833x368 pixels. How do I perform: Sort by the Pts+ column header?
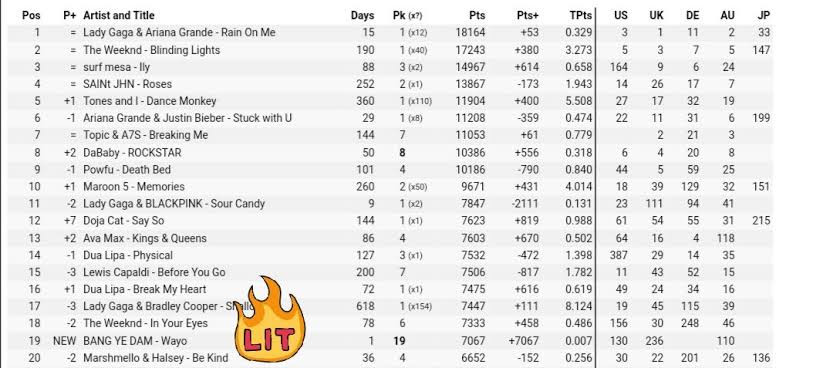528,15
